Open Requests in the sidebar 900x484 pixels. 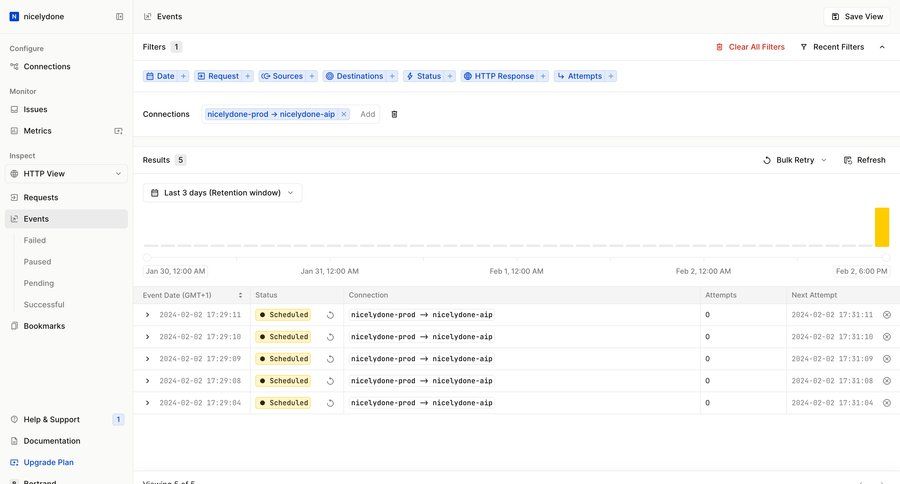click(x=41, y=198)
